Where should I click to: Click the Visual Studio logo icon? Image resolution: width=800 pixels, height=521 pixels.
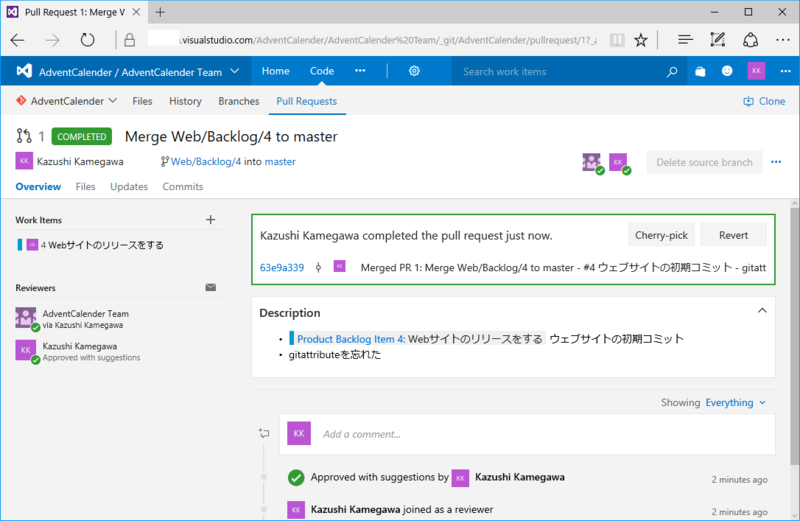coord(24,71)
